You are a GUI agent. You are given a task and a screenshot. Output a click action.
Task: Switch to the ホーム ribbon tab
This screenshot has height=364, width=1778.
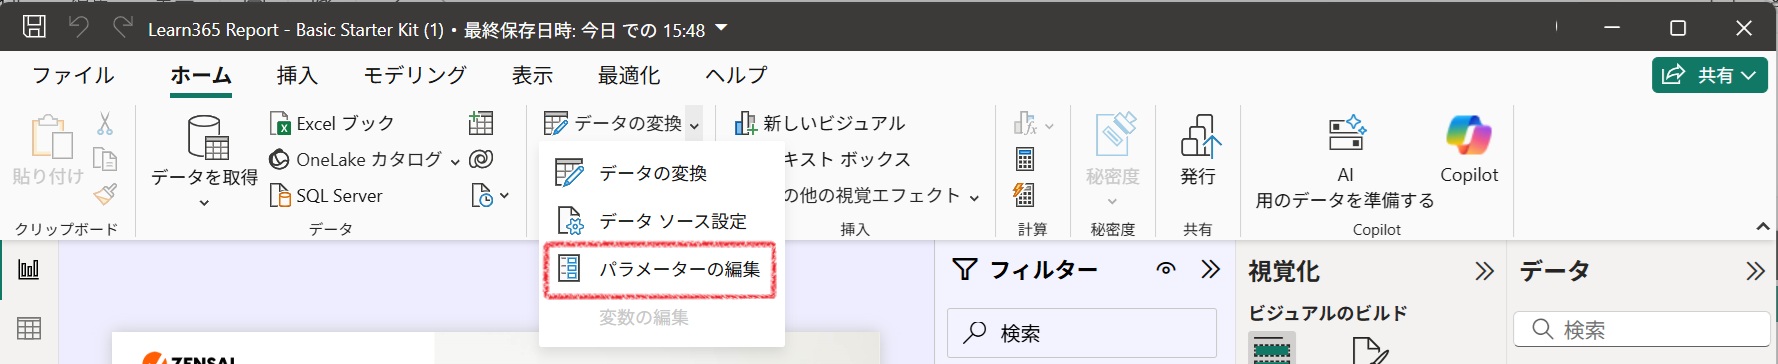[201, 75]
